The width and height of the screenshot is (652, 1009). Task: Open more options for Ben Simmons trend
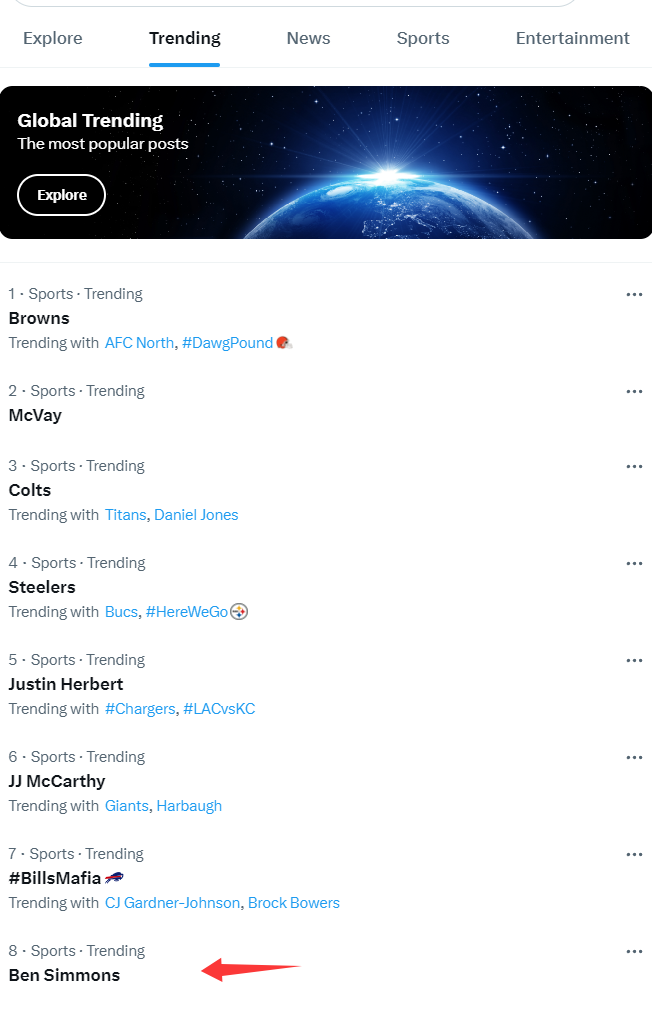pyautogui.click(x=634, y=952)
